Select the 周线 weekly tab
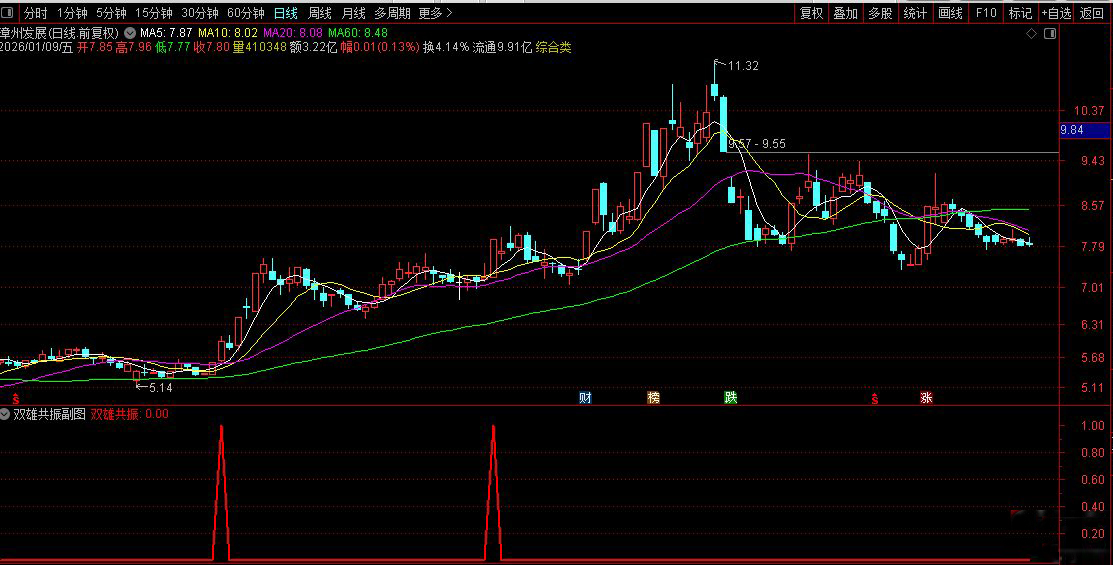Image resolution: width=1113 pixels, height=565 pixels. tap(320, 13)
